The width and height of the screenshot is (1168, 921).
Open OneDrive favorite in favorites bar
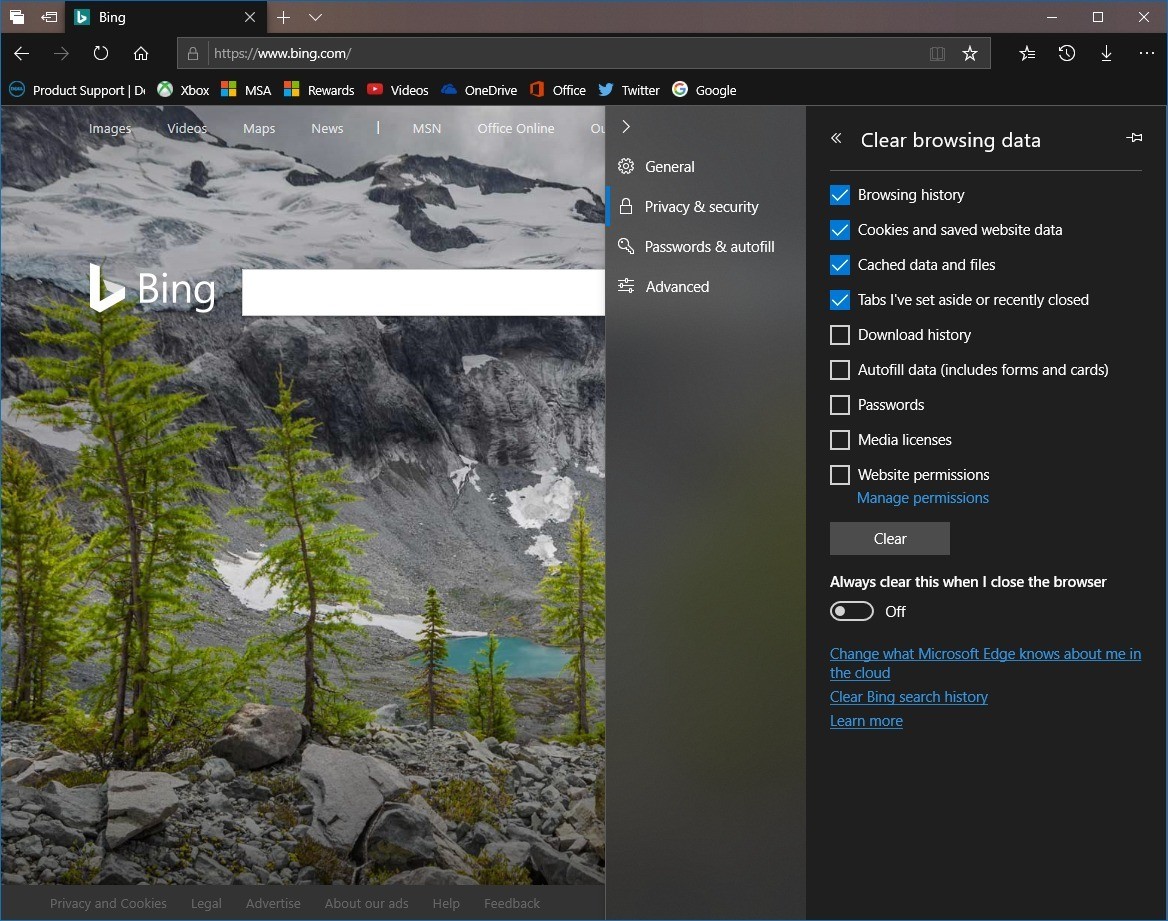(479, 90)
